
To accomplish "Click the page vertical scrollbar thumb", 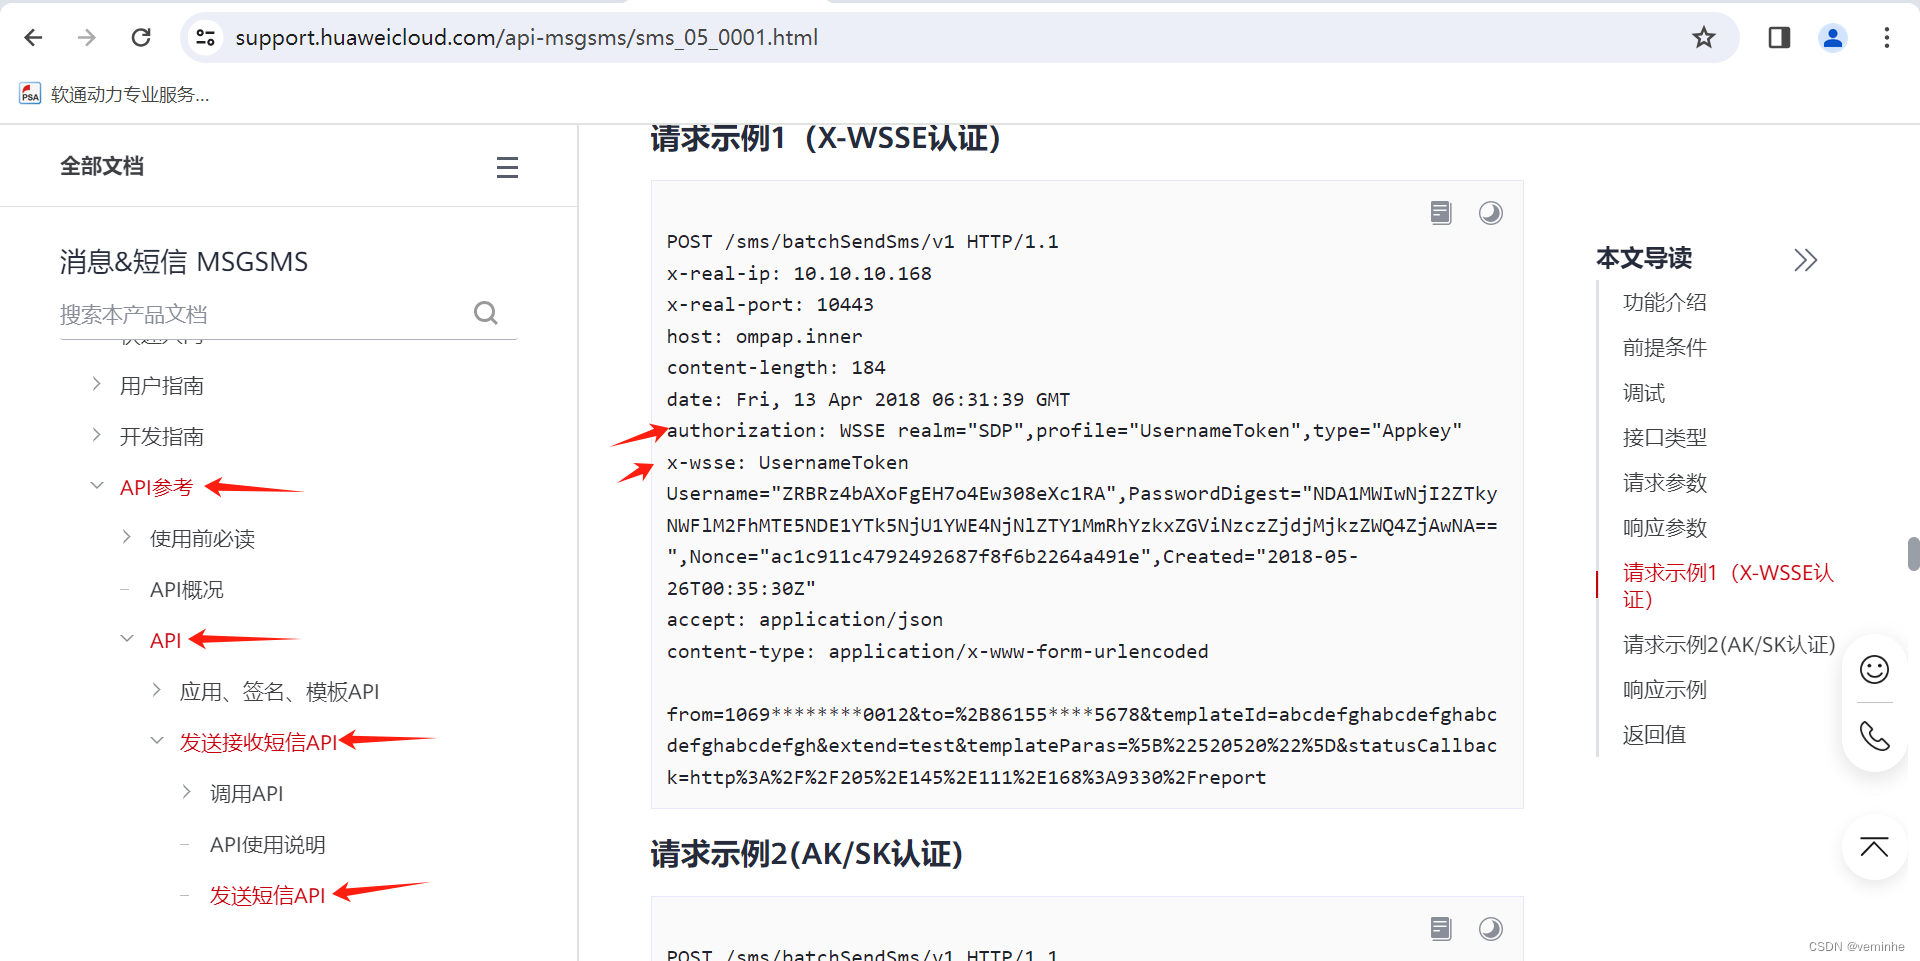I will (1913, 553).
